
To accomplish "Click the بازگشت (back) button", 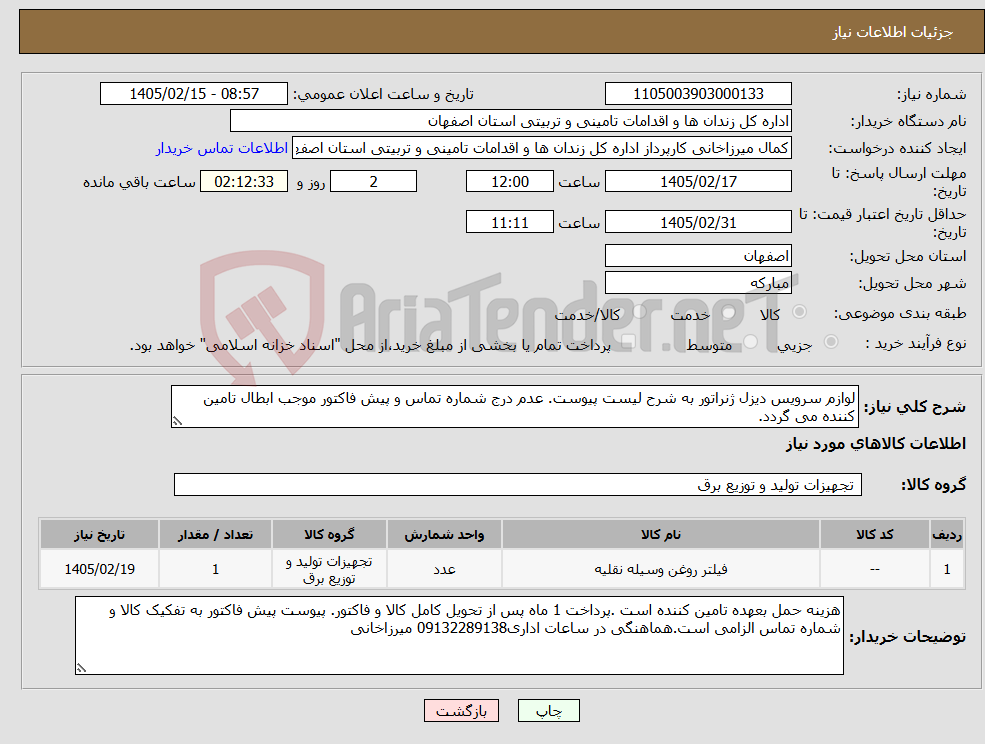I will pyautogui.click(x=461, y=711).
